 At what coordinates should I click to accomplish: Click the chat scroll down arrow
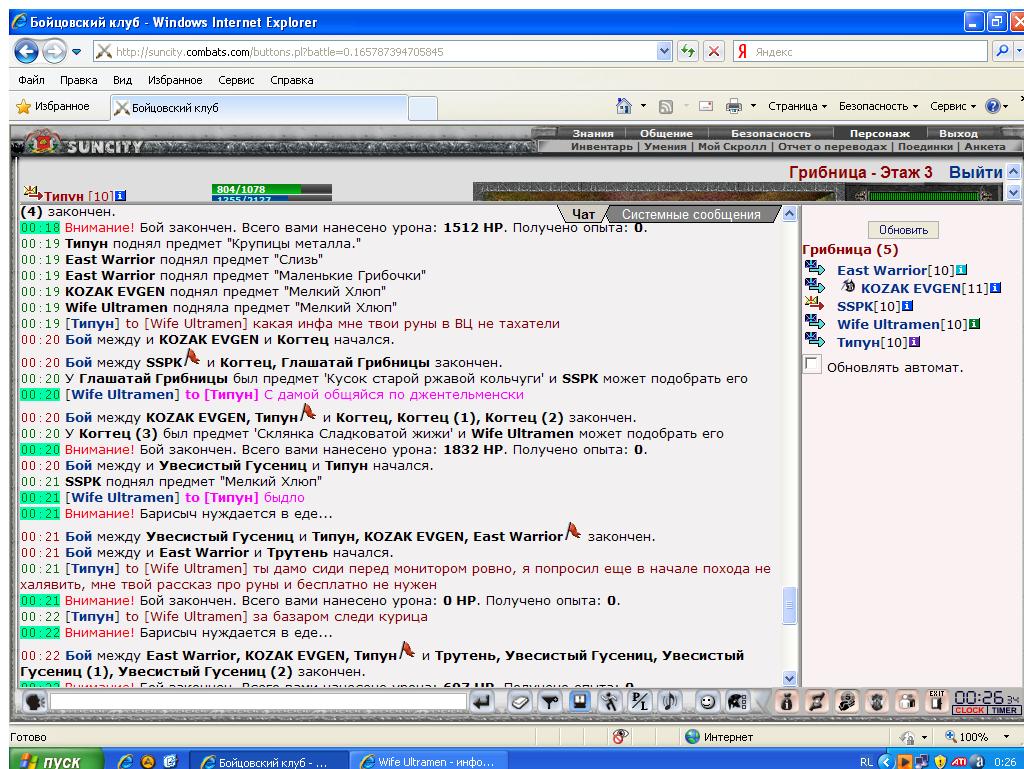click(789, 679)
